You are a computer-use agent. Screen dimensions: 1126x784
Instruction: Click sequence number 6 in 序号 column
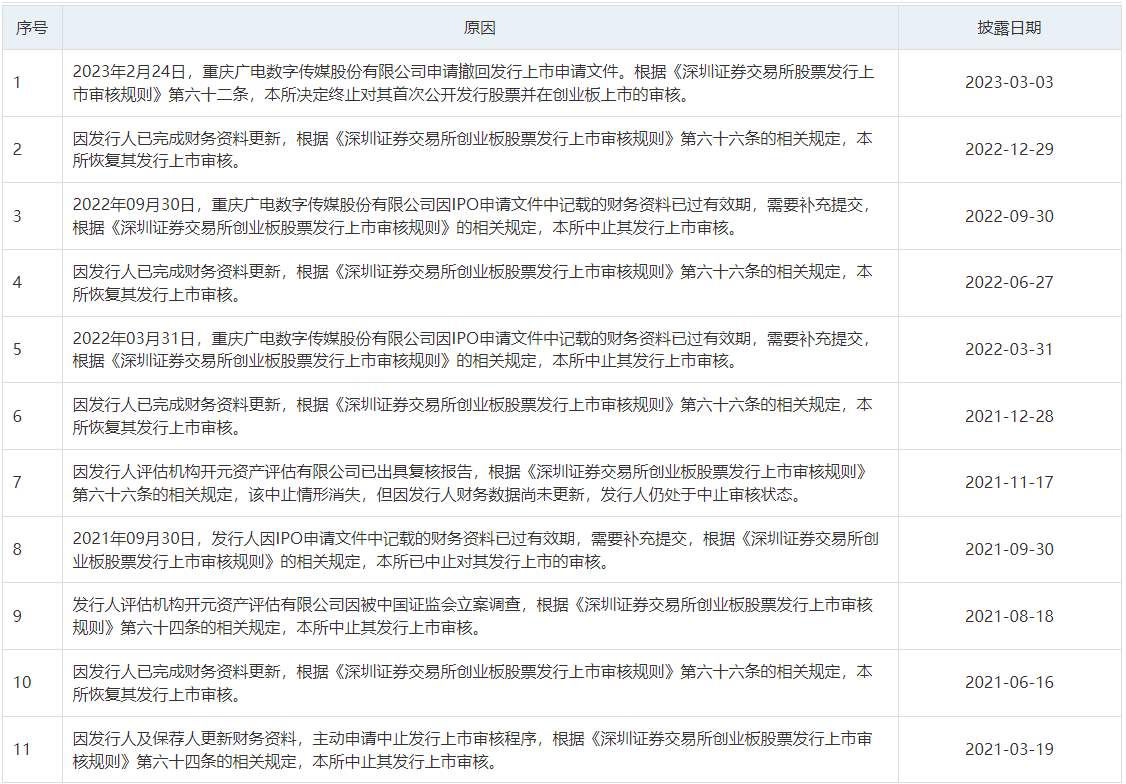18,416
